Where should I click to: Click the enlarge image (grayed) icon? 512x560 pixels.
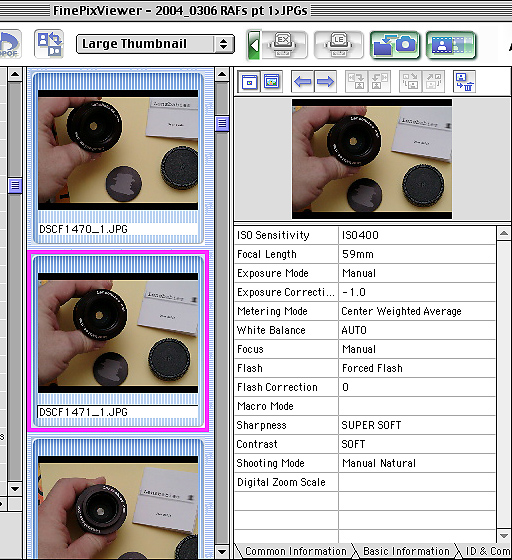click(433, 82)
